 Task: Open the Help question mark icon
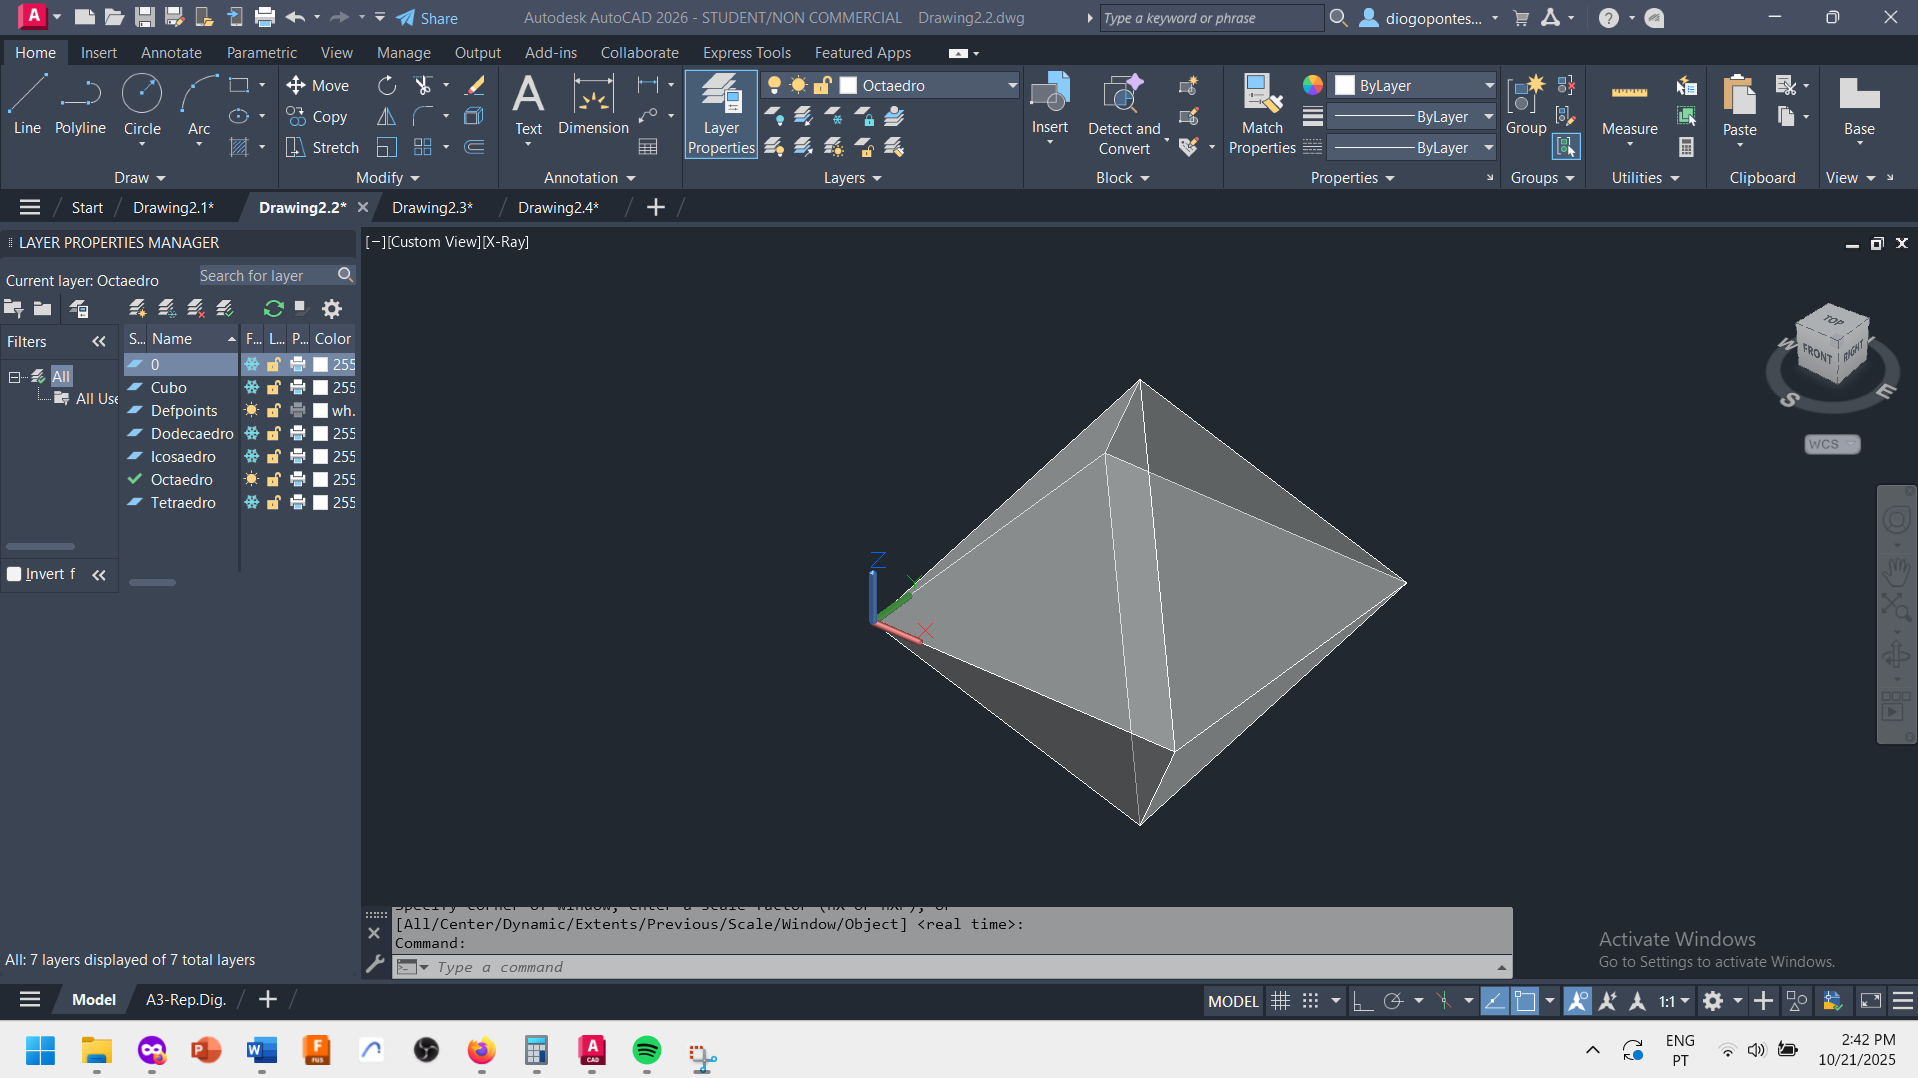(x=1608, y=18)
